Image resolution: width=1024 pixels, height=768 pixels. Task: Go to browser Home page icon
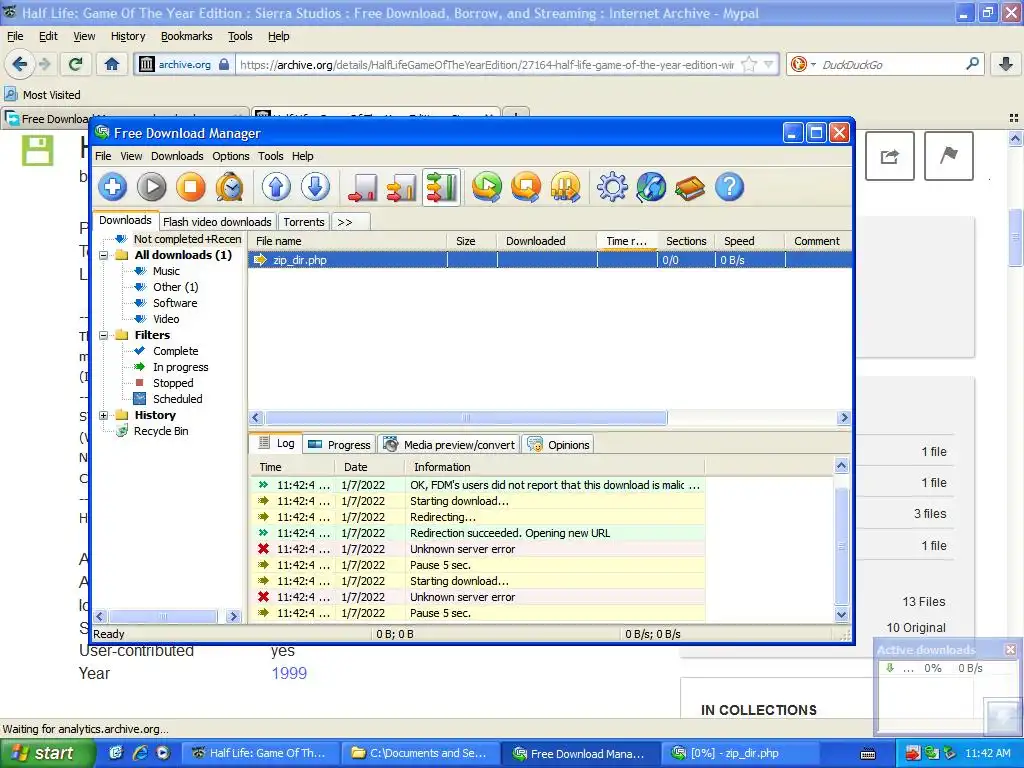click(x=112, y=64)
